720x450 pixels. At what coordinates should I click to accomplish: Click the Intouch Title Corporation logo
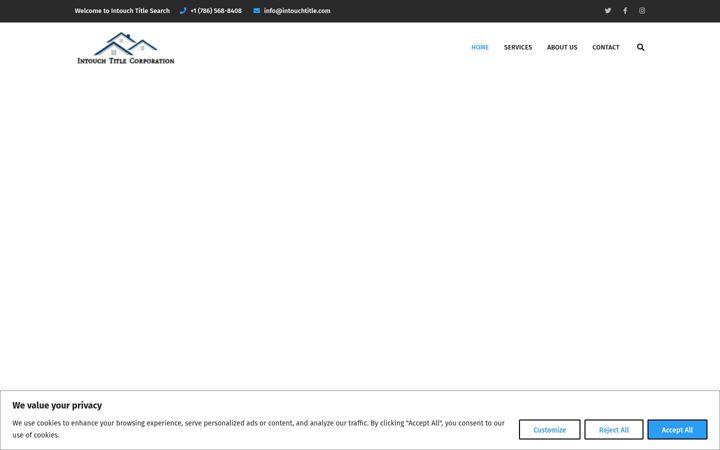pos(125,48)
